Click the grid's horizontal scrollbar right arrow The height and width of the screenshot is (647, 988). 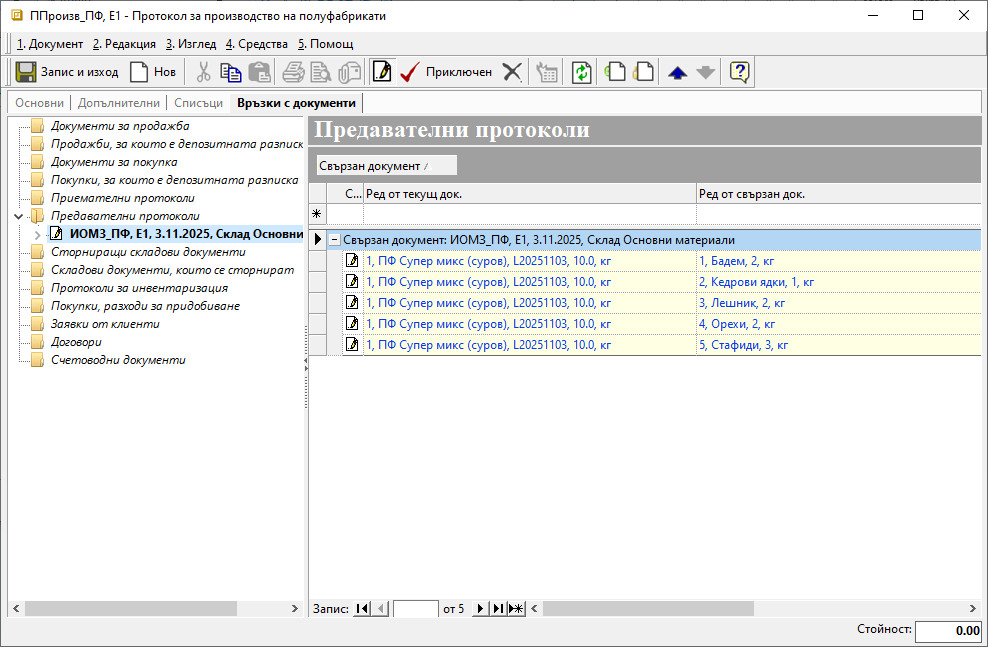click(x=972, y=608)
